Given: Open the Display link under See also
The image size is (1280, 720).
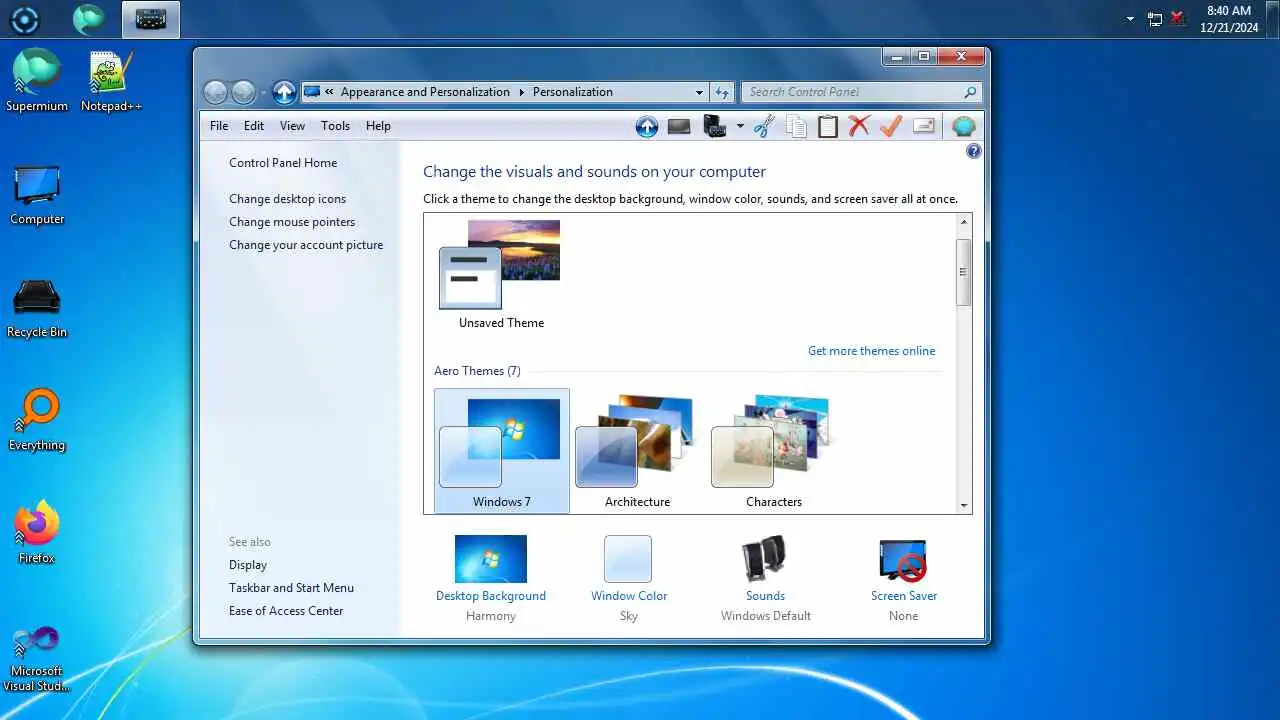Looking at the screenshot, I should [248, 565].
